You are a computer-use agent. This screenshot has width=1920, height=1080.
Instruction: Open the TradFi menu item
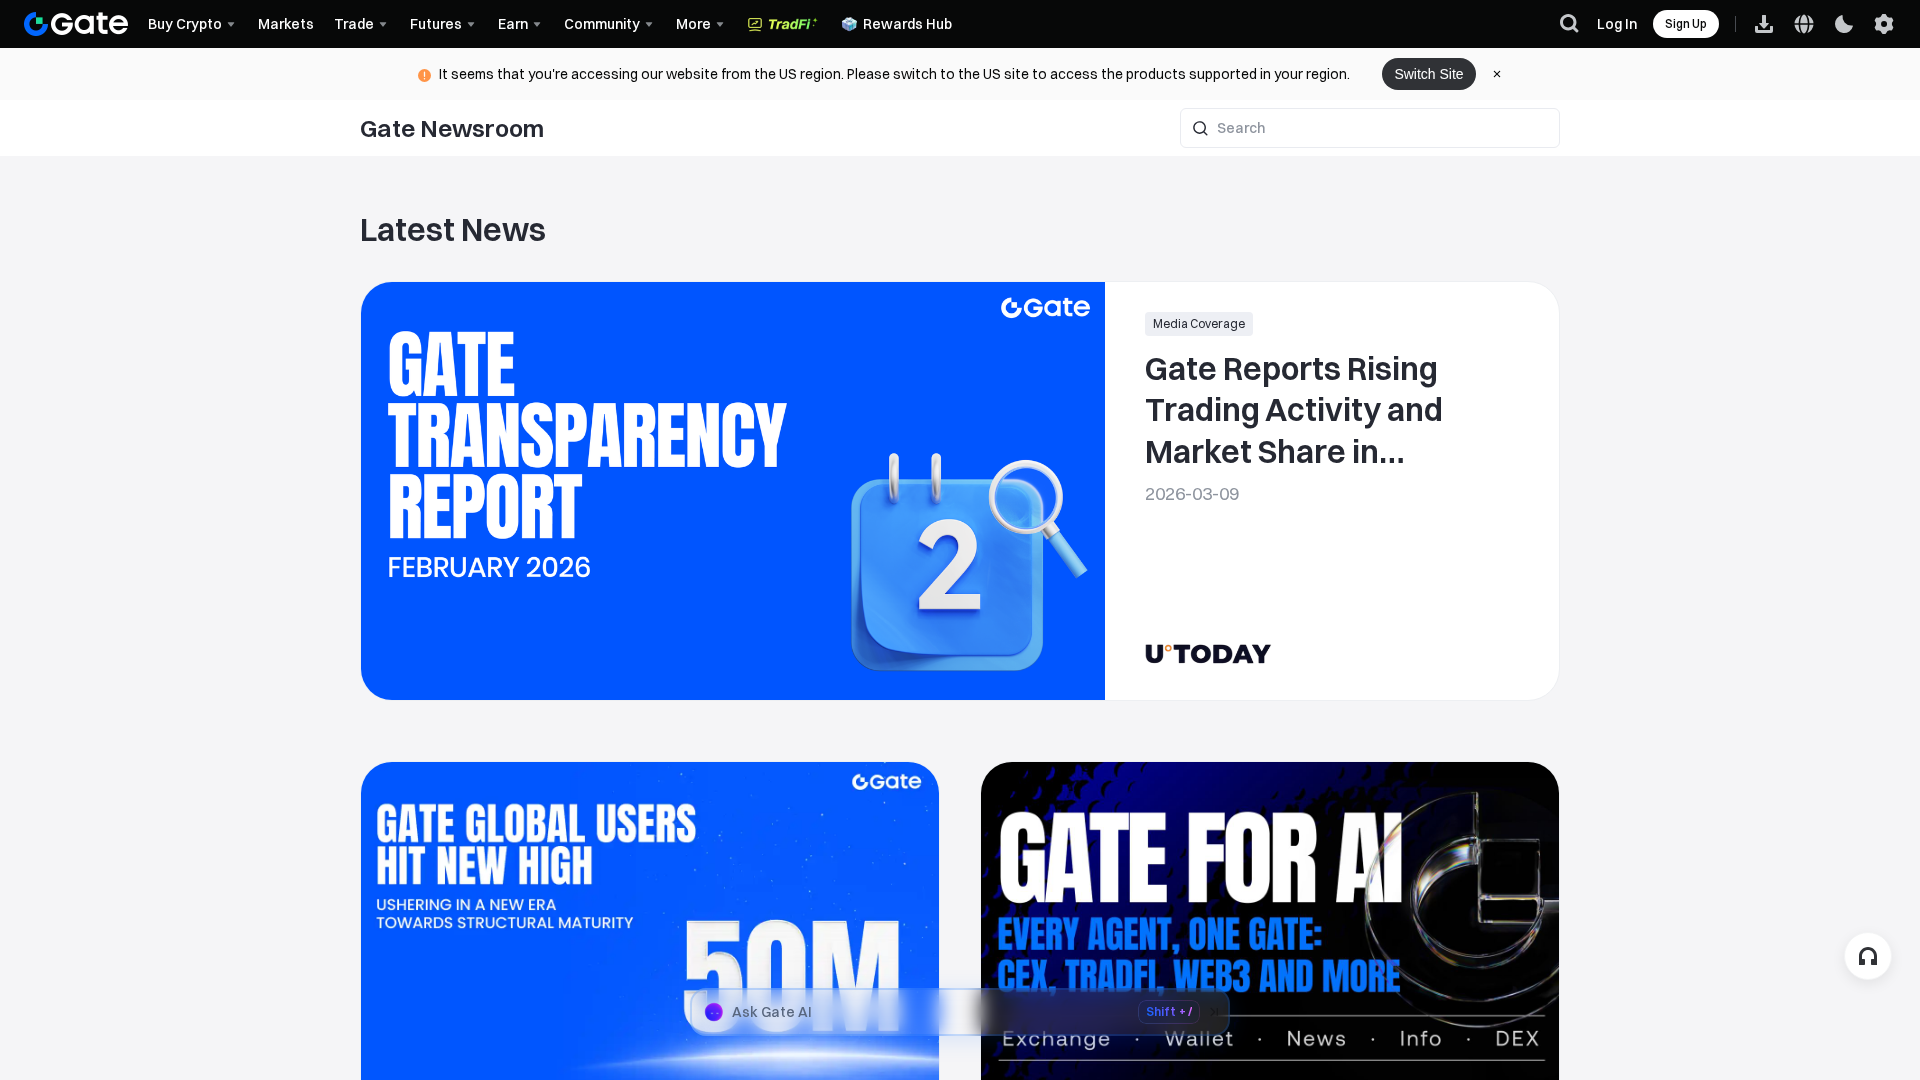click(782, 24)
